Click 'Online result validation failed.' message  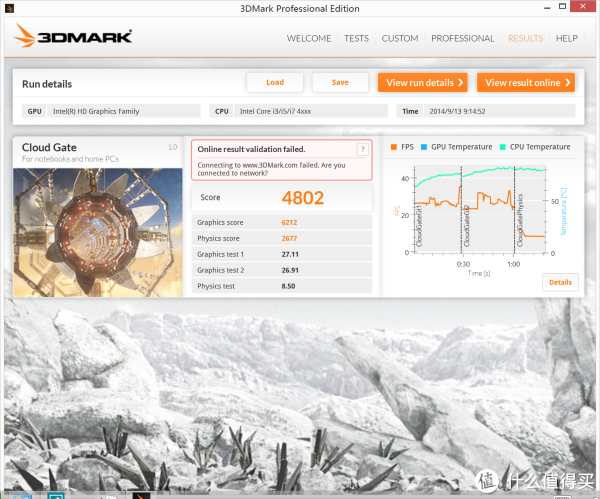(251, 149)
